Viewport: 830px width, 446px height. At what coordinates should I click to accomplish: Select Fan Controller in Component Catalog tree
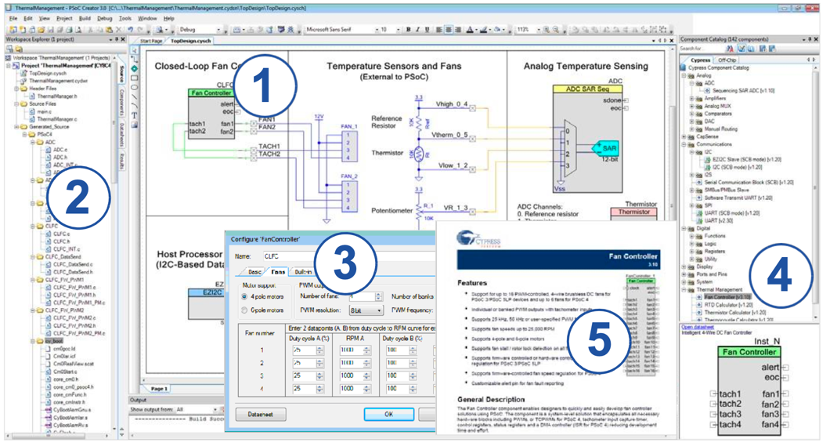[x=727, y=297]
